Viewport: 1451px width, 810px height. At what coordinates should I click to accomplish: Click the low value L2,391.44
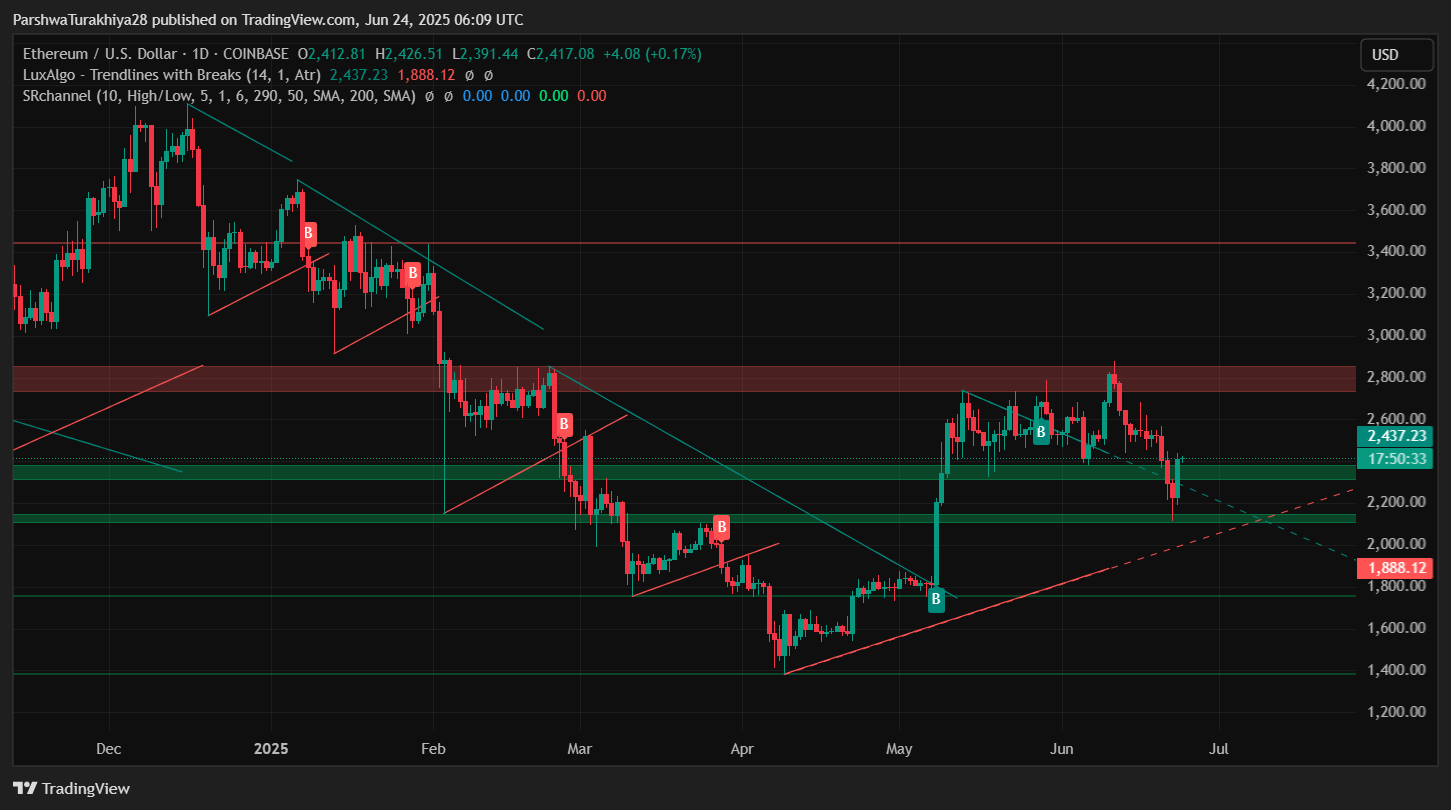click(x=485, y=53)
